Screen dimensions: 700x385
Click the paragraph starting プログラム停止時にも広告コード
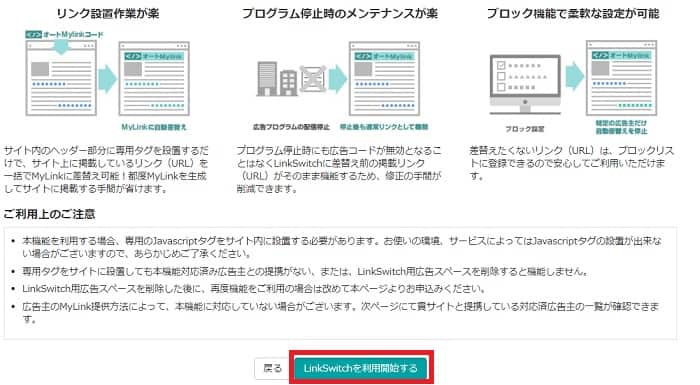pyautogui.click(x=339, y=169)
